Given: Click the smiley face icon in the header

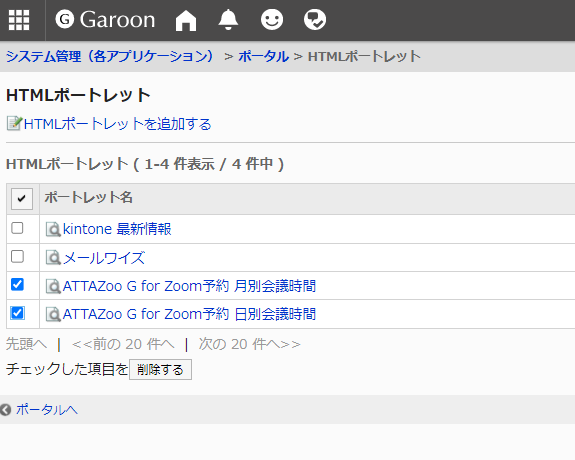Looking at the screenshot, I should coord(272,19).
